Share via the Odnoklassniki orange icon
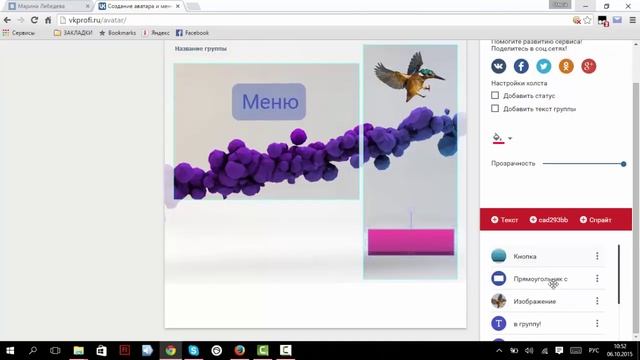Viewport: 640px width, 360px height. pyautogui.click(x=566, y=66)
